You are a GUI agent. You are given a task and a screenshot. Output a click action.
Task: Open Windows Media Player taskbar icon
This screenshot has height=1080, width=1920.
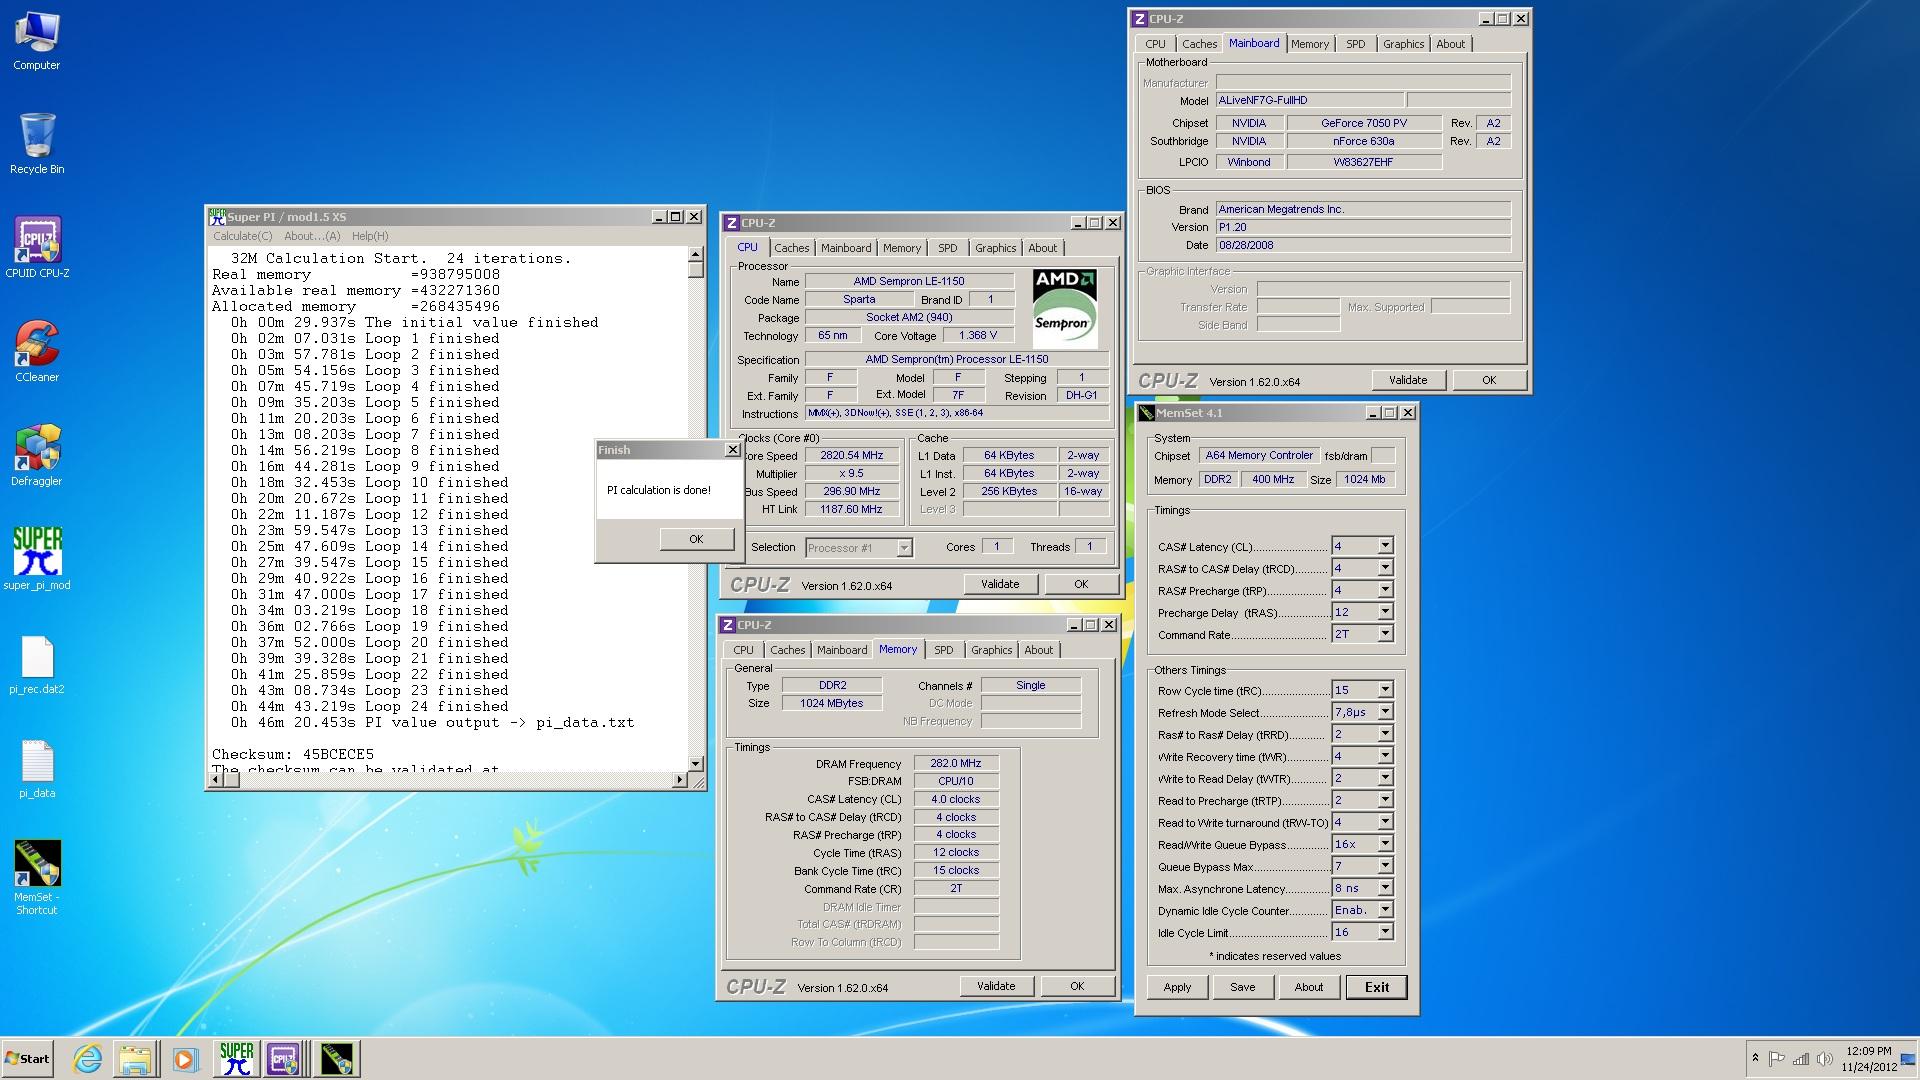pyautogui.click(x=184, y=1059)
